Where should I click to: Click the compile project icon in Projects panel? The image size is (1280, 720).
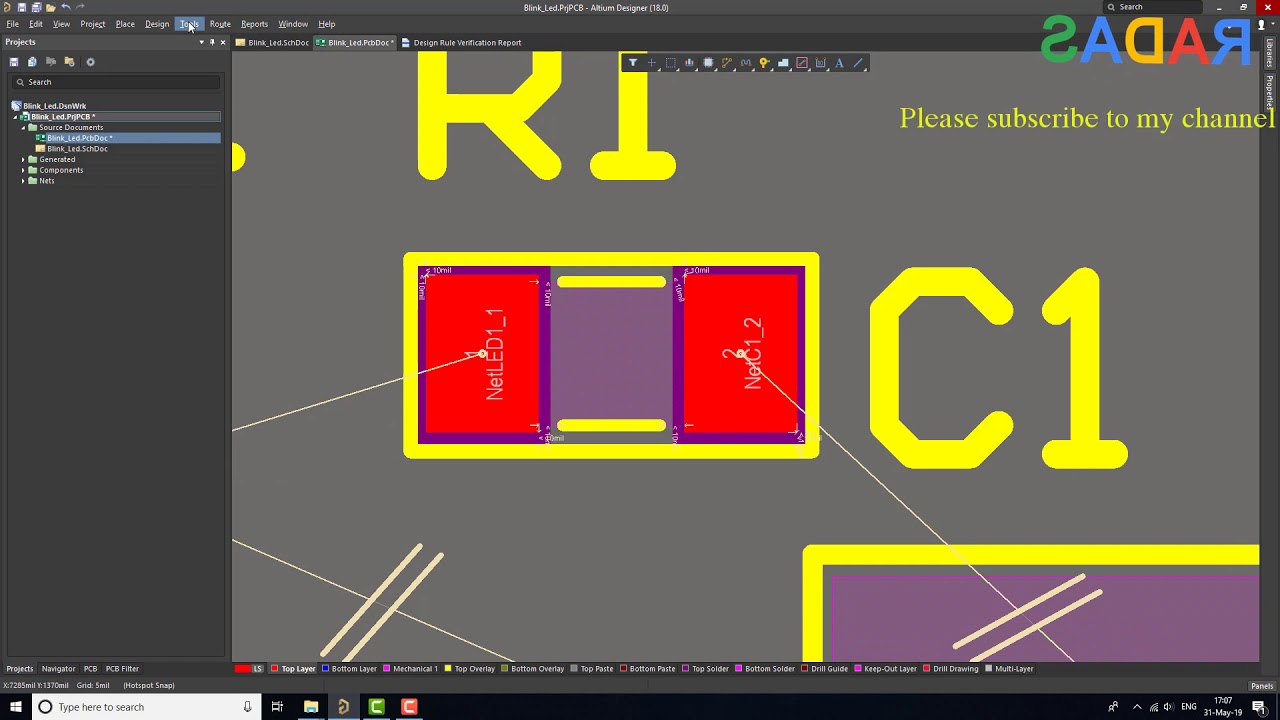pos(51,62)
